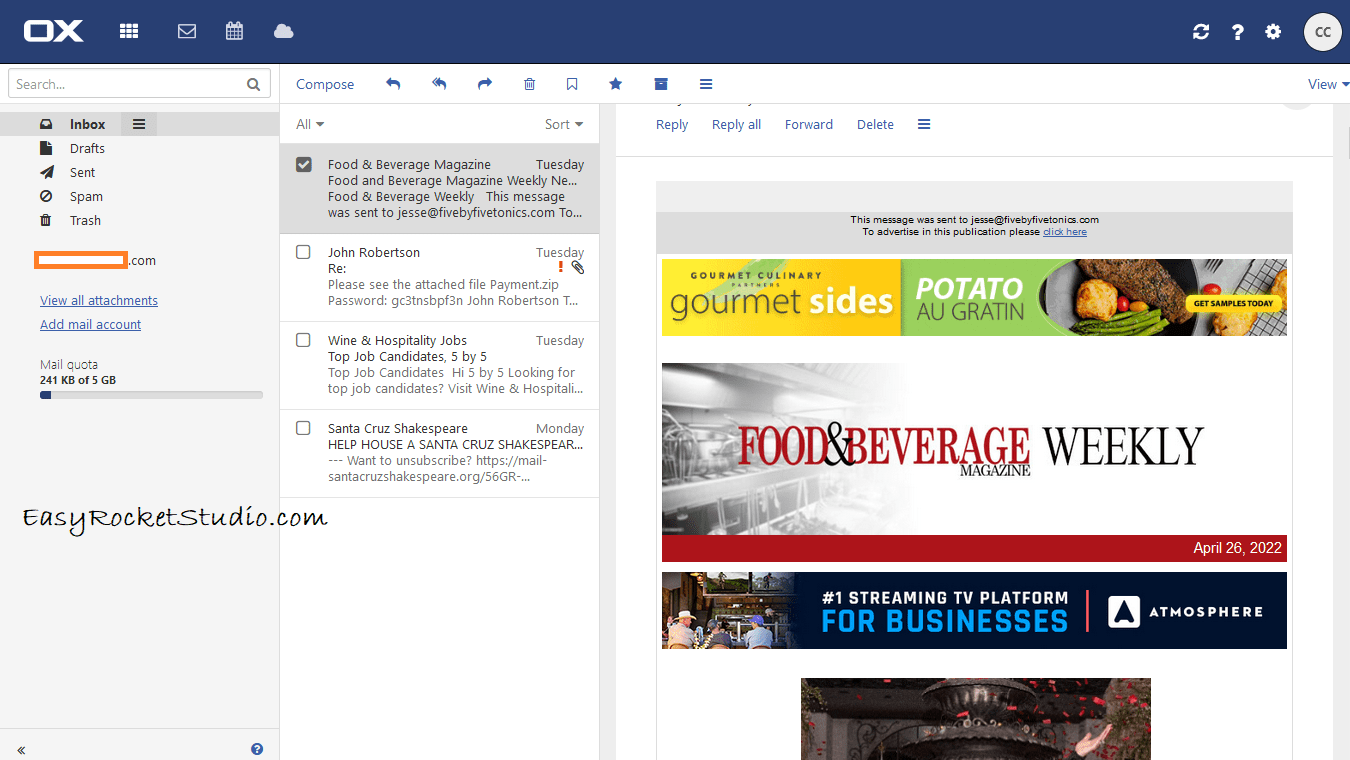Open the settings gear
This screenshot has height=760, width=1350.
pyautogui.click(x=1273, y=32)
